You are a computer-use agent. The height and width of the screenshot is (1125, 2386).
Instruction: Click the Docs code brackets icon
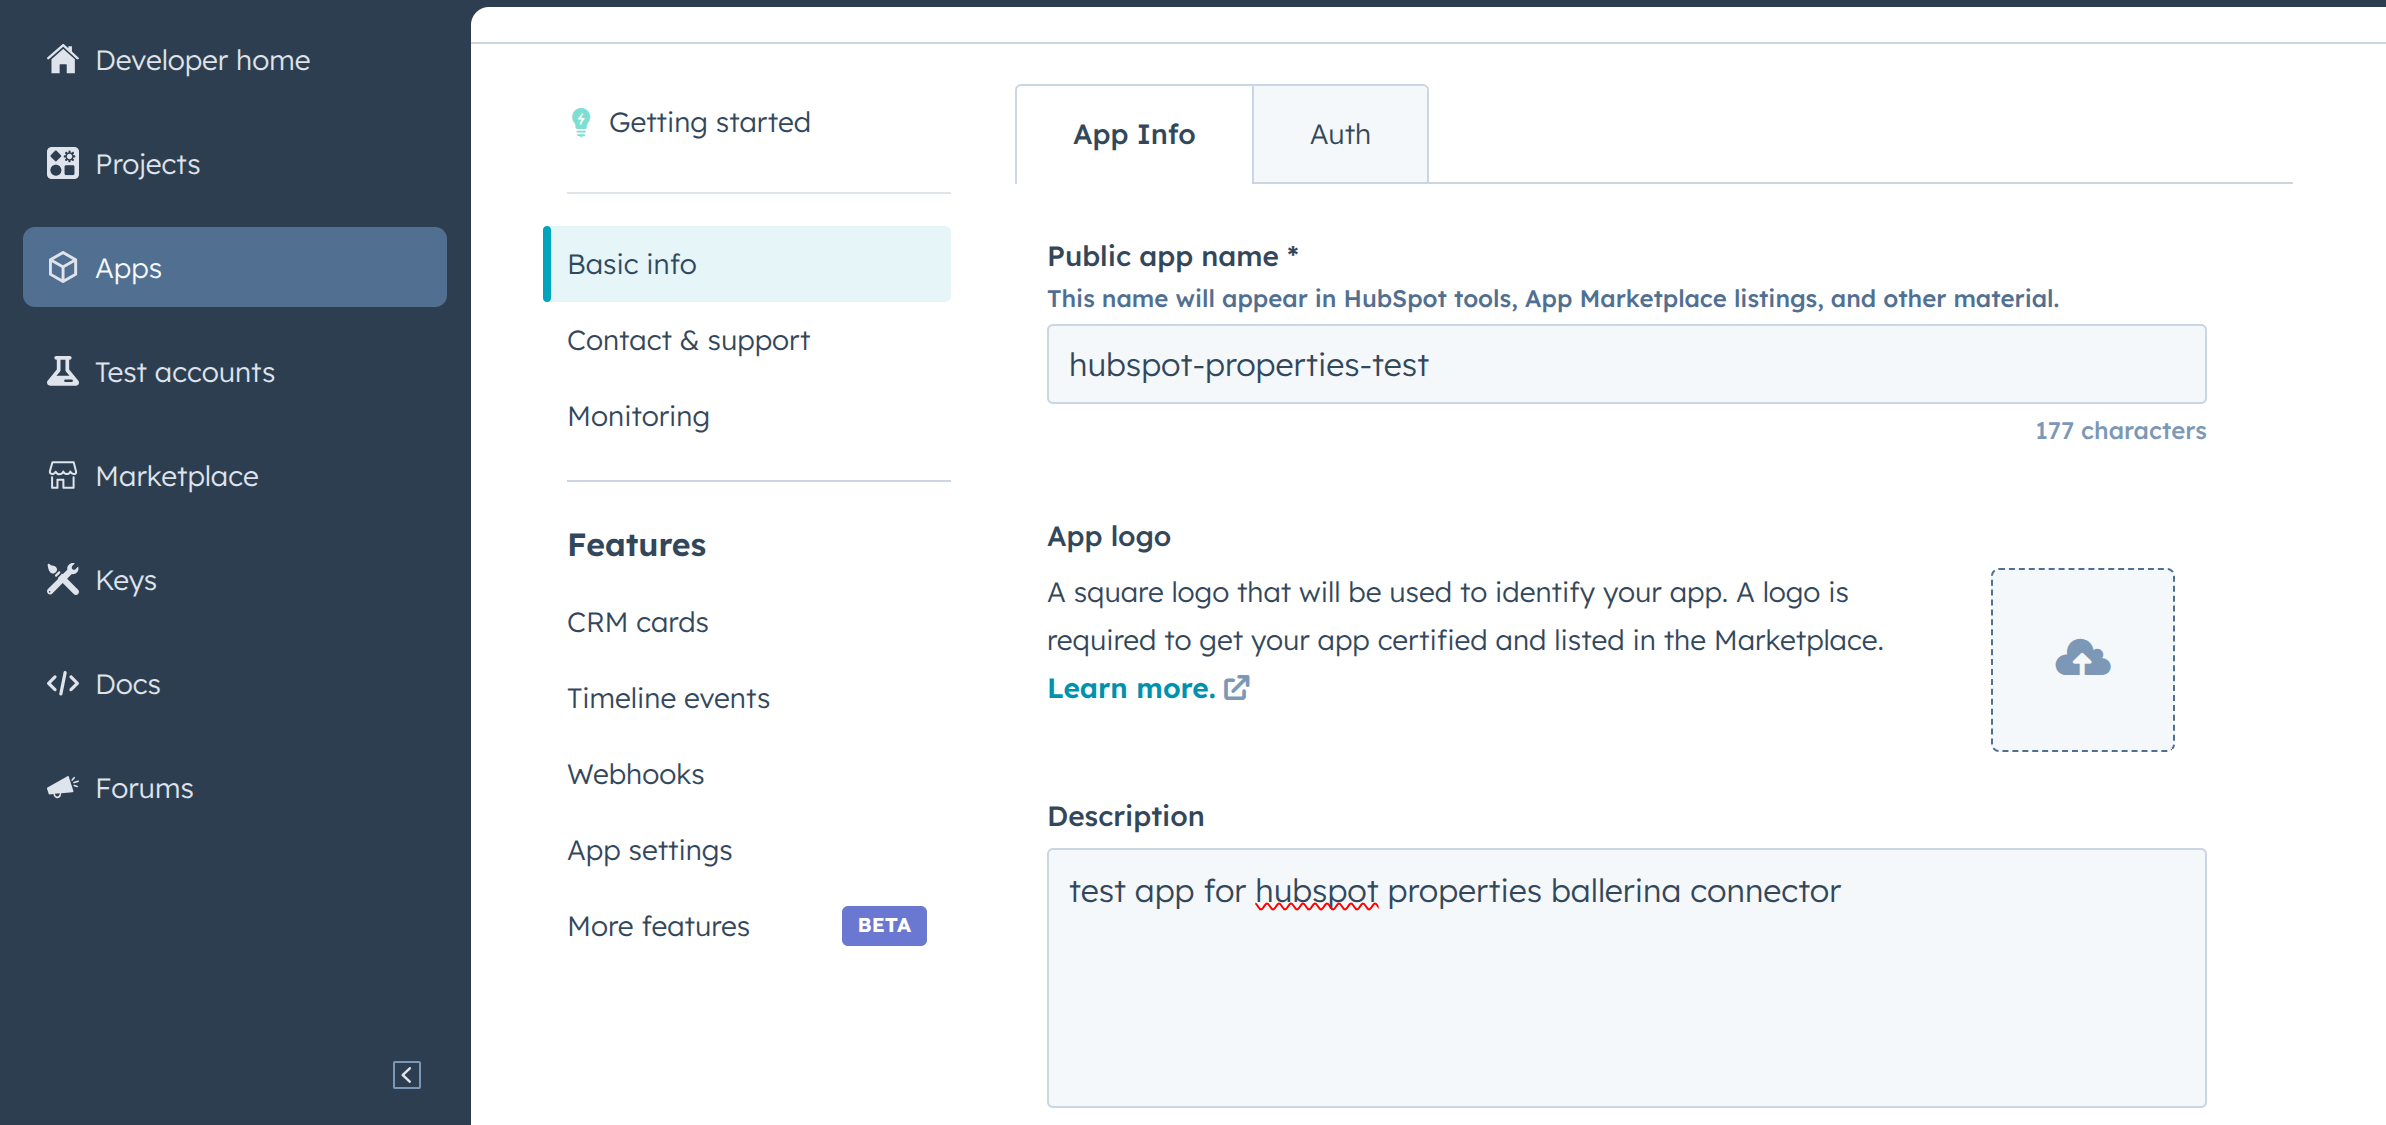coord(62,683)
